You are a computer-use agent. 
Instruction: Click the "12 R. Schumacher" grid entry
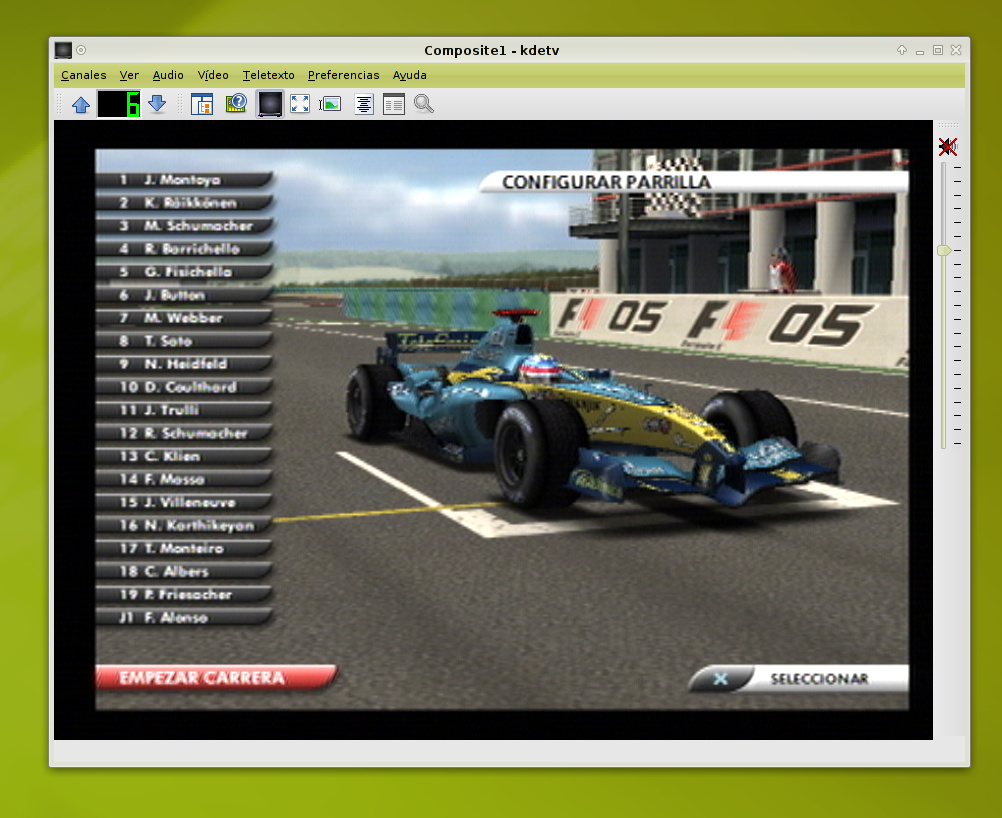point(184,433)
